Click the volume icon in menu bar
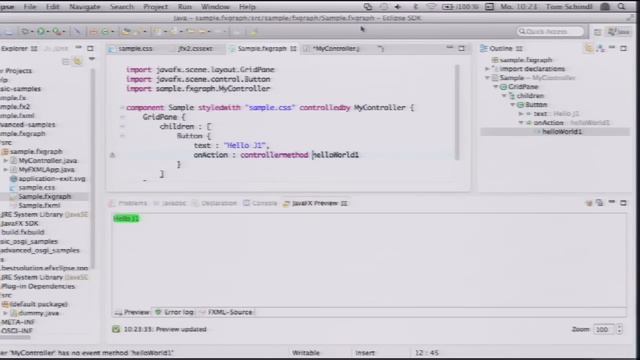The height and width of the screenshot is (360, 640). [x=398, y=7]
